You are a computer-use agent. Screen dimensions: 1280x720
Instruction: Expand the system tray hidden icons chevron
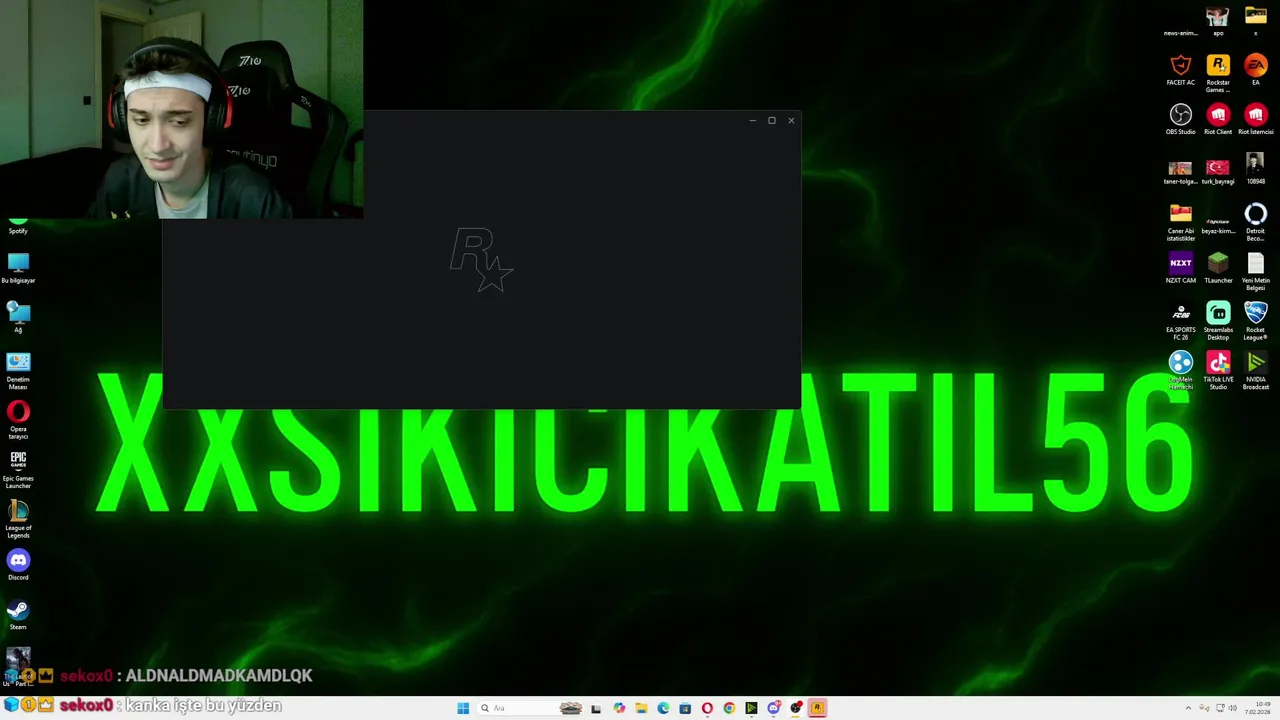tap(1188, 708)
